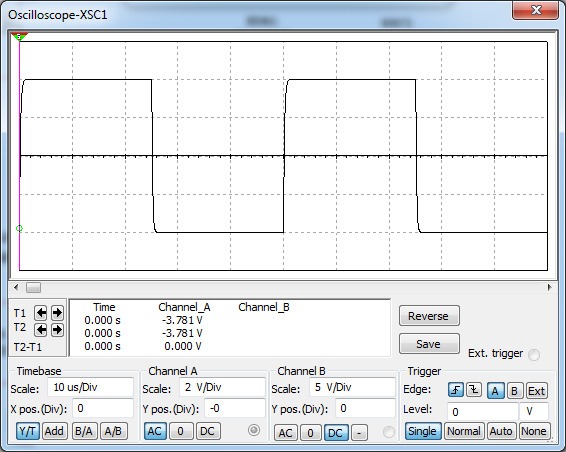
Task: Close the Oscilloscope-XSC1 window
Action: click(536, 10)
